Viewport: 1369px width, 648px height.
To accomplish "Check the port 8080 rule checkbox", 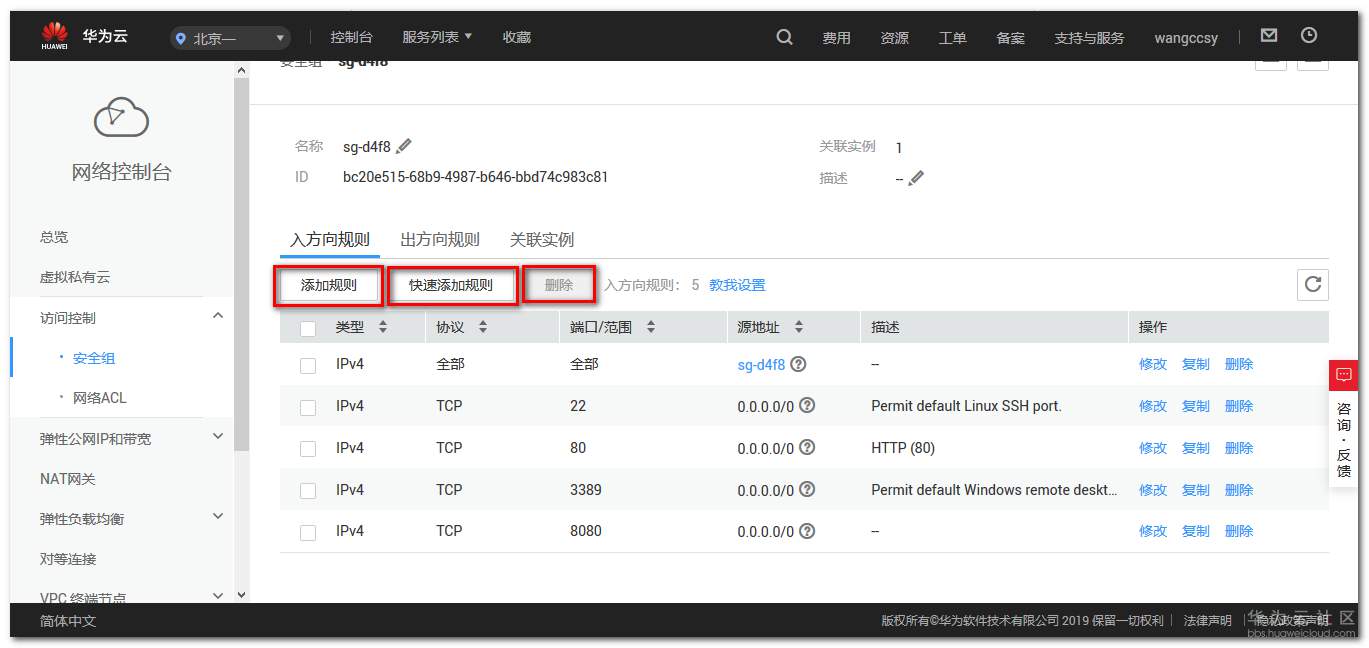I will pos(308,533).
